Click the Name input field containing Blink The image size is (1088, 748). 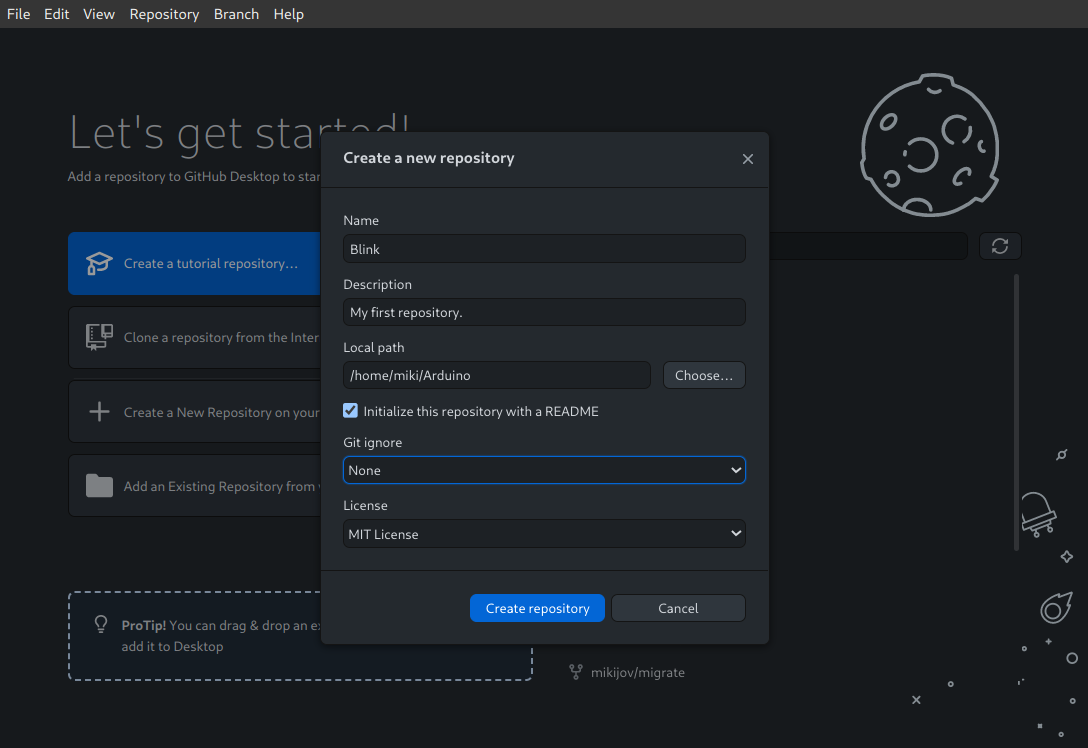(544, 249)
